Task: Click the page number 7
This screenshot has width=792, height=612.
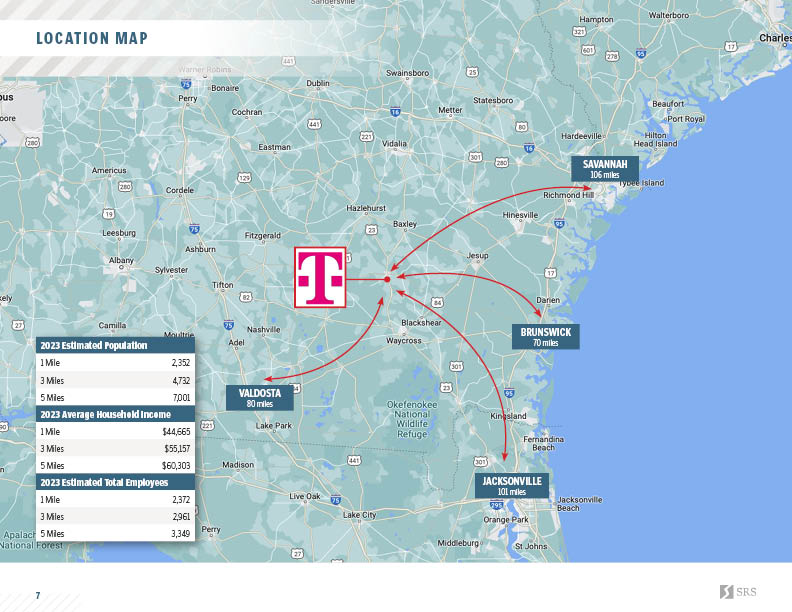Action: point(38,595)
